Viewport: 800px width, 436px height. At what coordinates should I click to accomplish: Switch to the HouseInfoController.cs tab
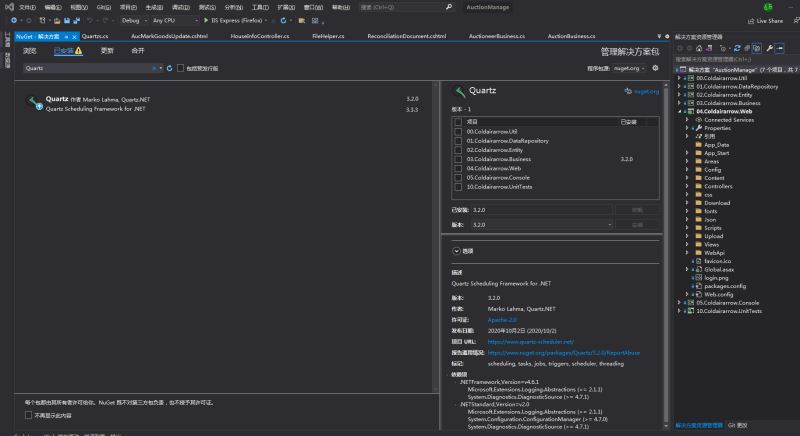point(260,36)
